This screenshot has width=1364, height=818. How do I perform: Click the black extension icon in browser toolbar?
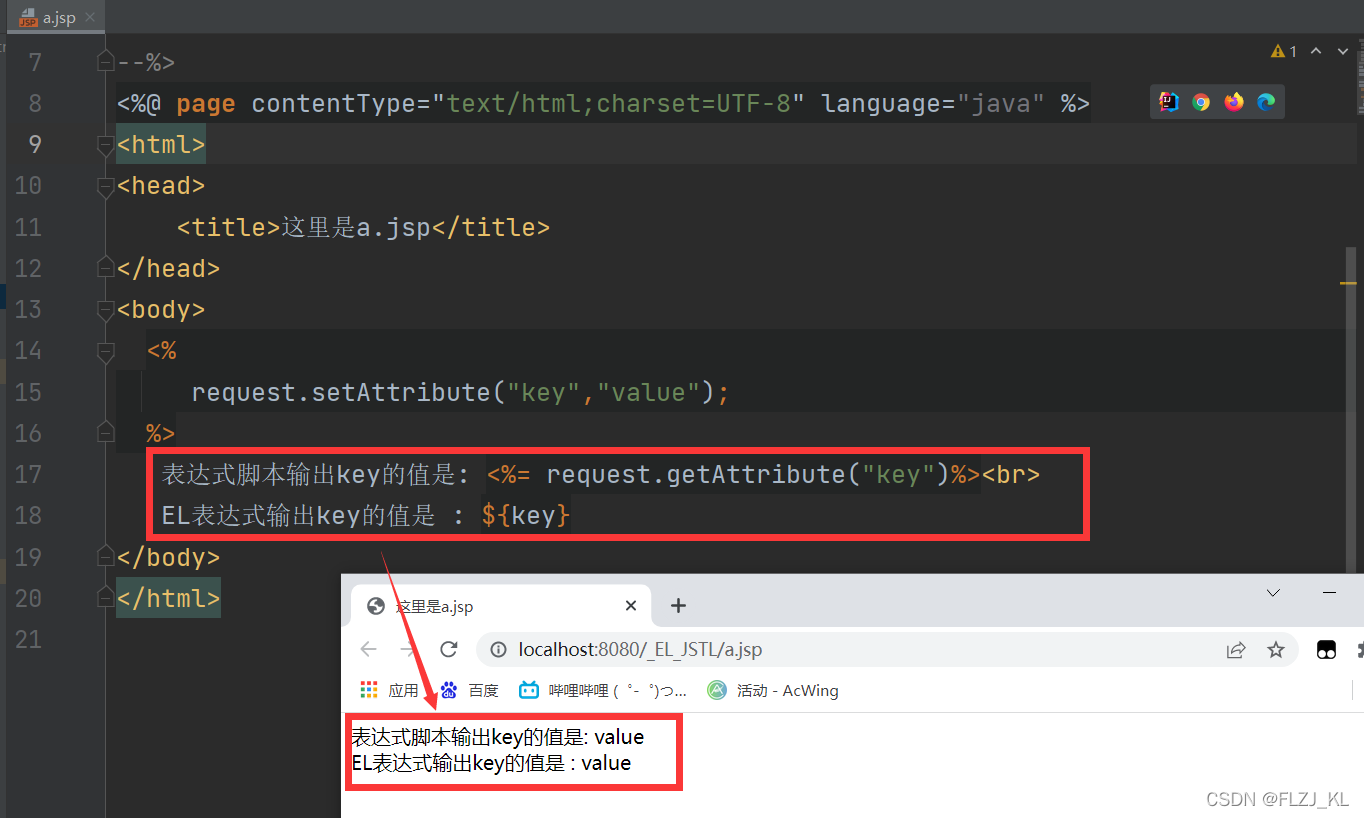pos(1326,650)
